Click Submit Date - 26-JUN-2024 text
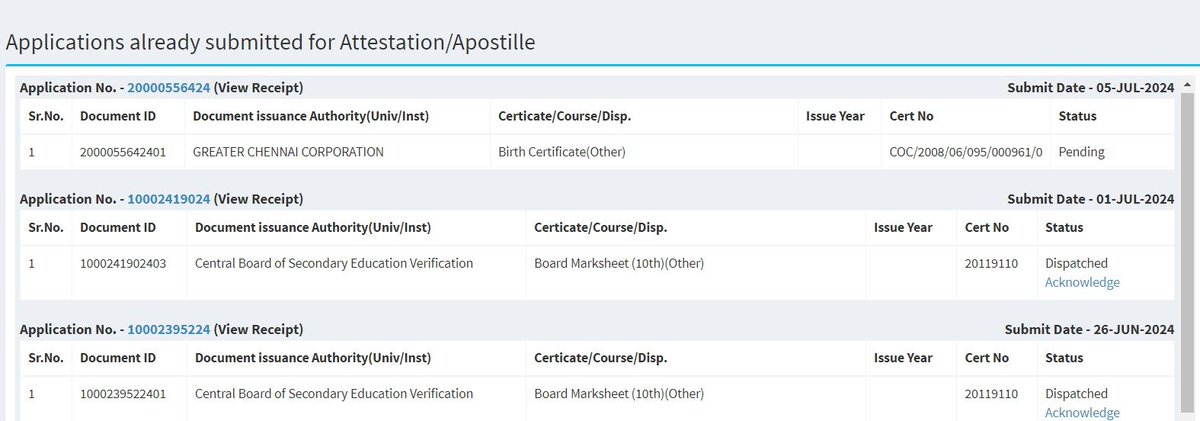 [1089, 329]
